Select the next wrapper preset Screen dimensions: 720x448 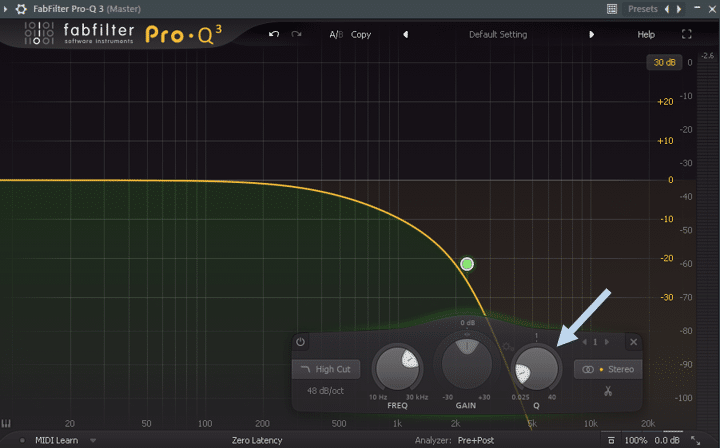coord(679,9)
